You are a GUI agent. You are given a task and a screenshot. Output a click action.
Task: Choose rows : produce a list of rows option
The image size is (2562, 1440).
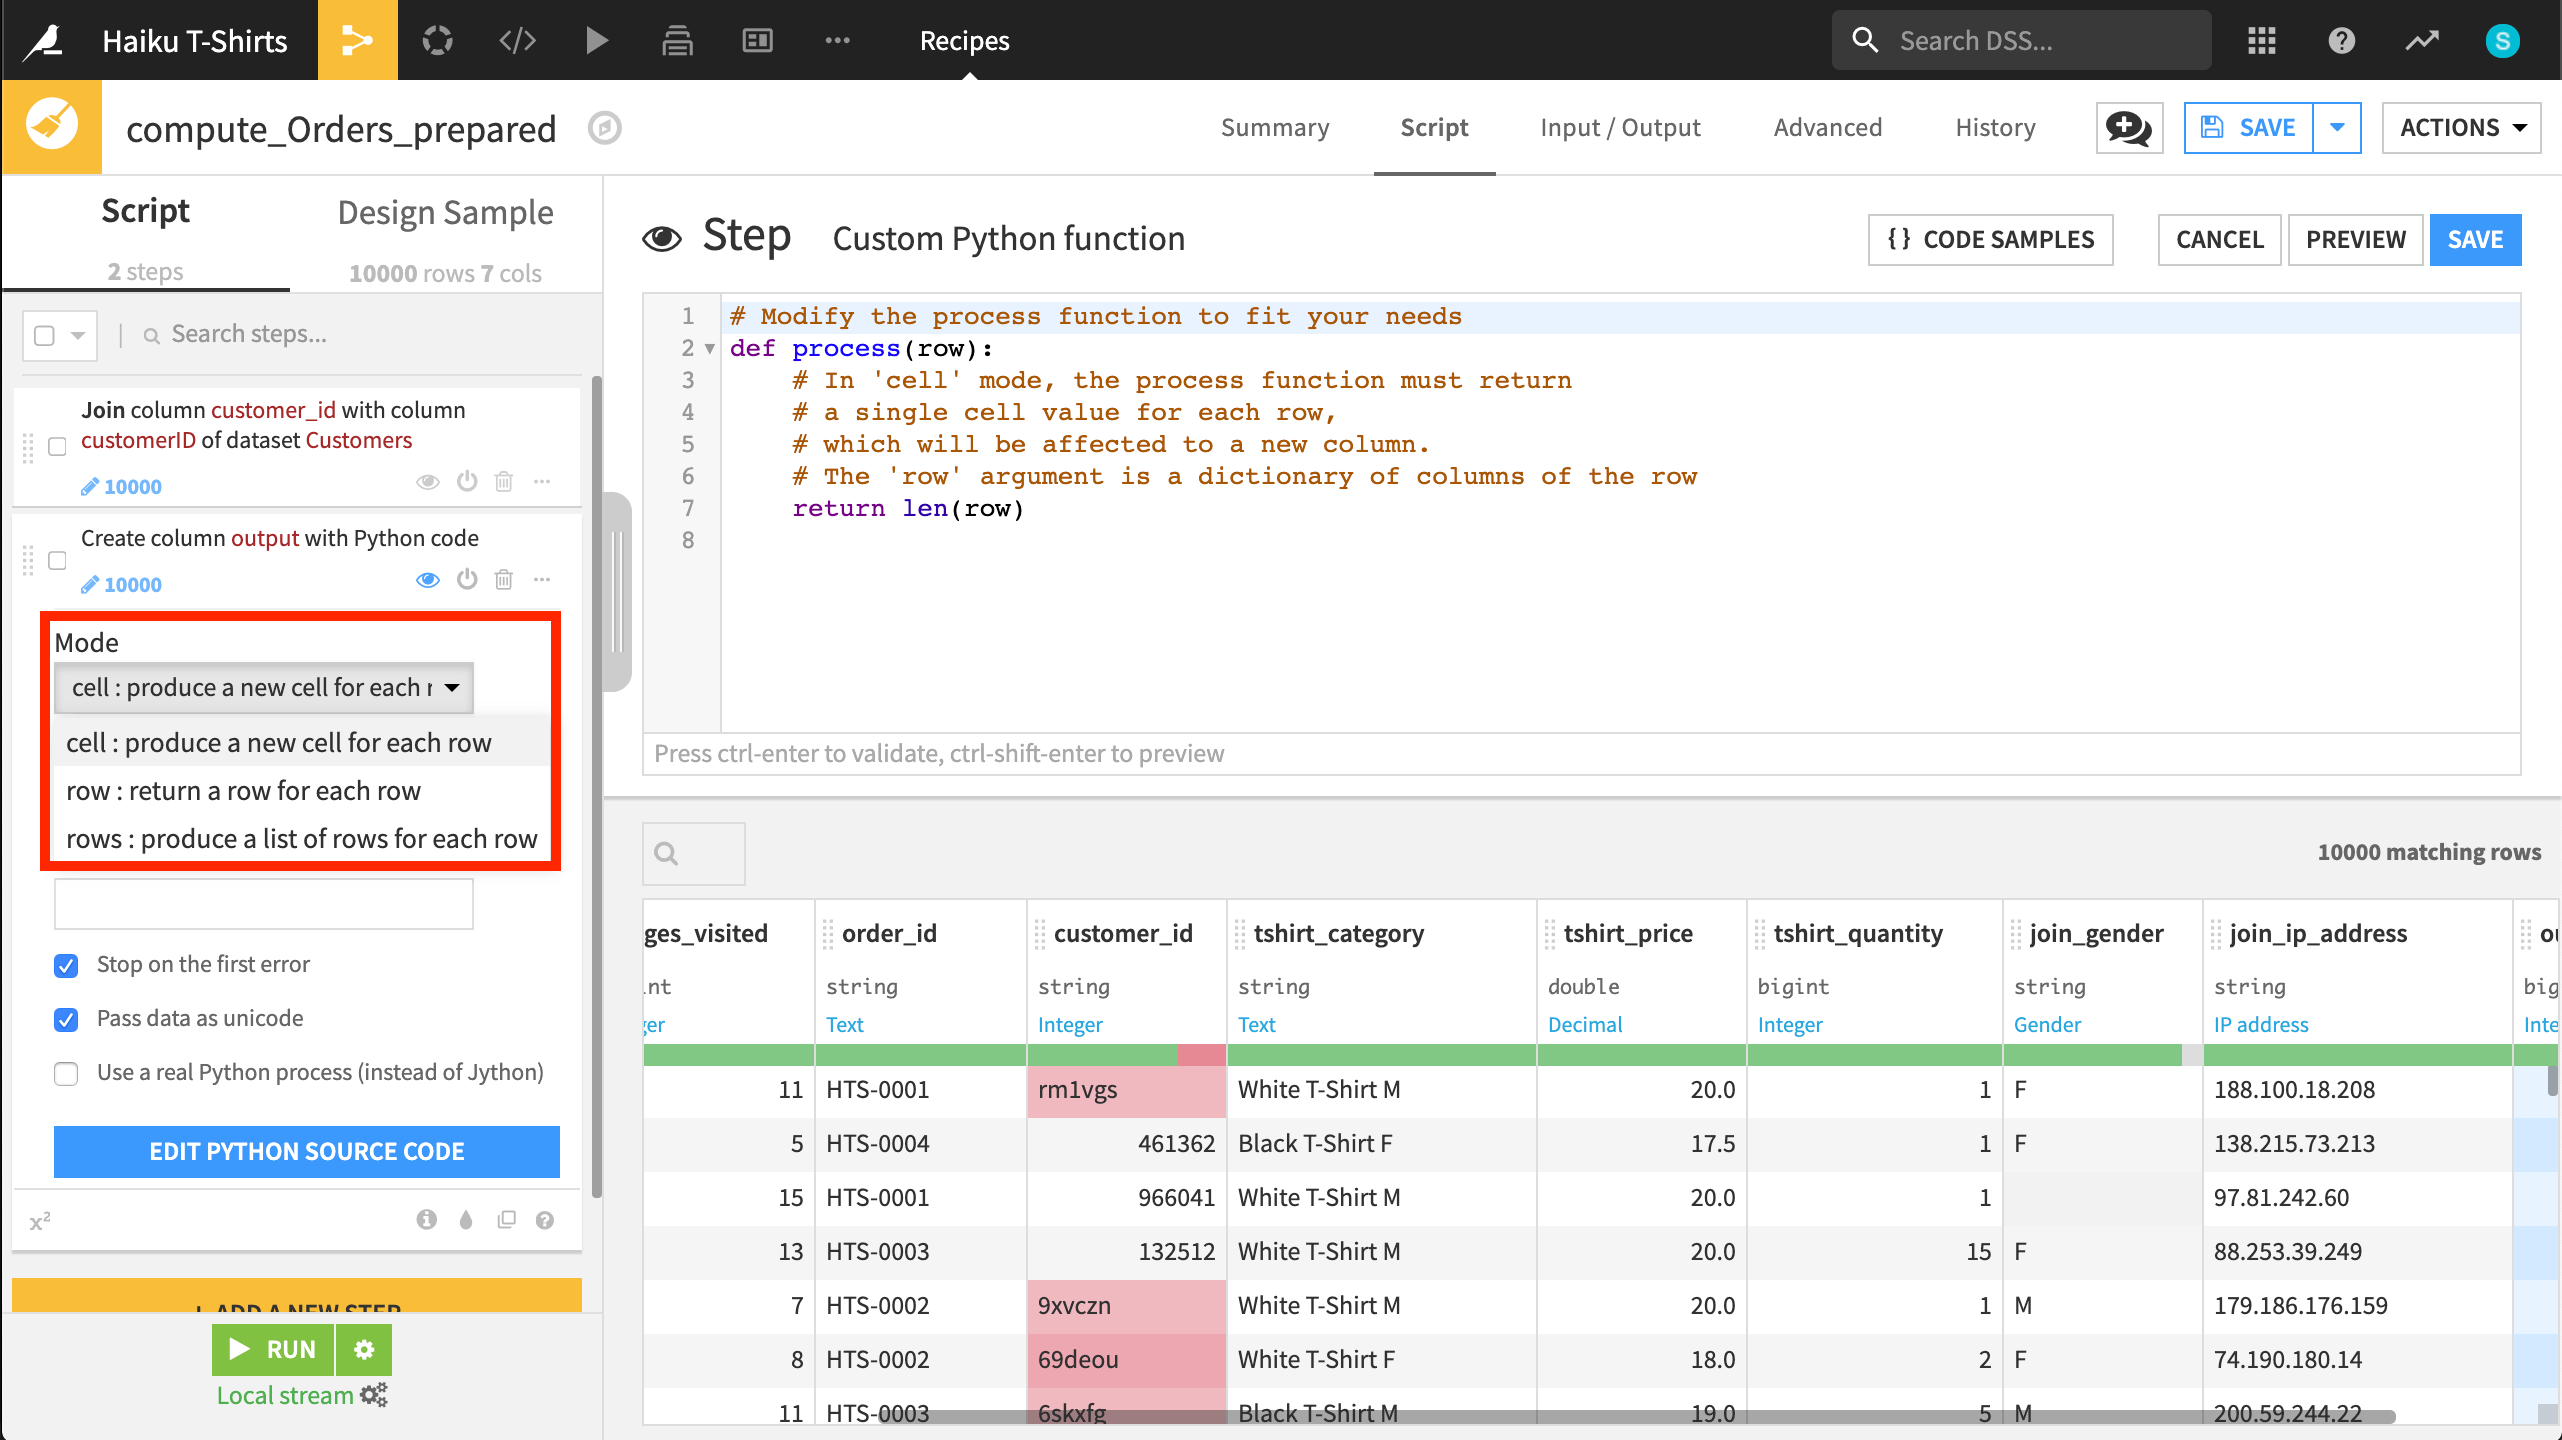click(x=301, y=839)
